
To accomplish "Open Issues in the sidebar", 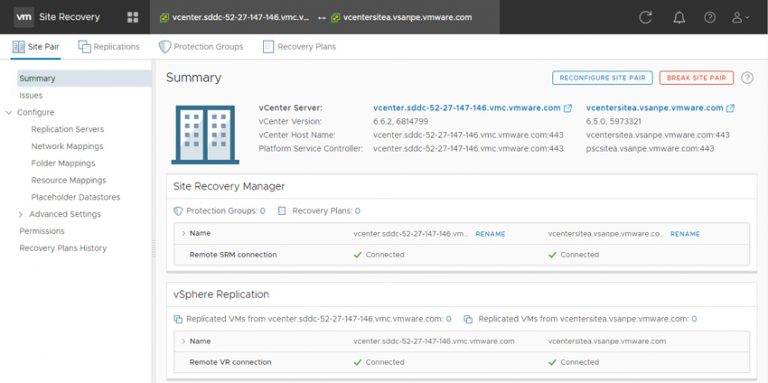I will click(31, 95).
